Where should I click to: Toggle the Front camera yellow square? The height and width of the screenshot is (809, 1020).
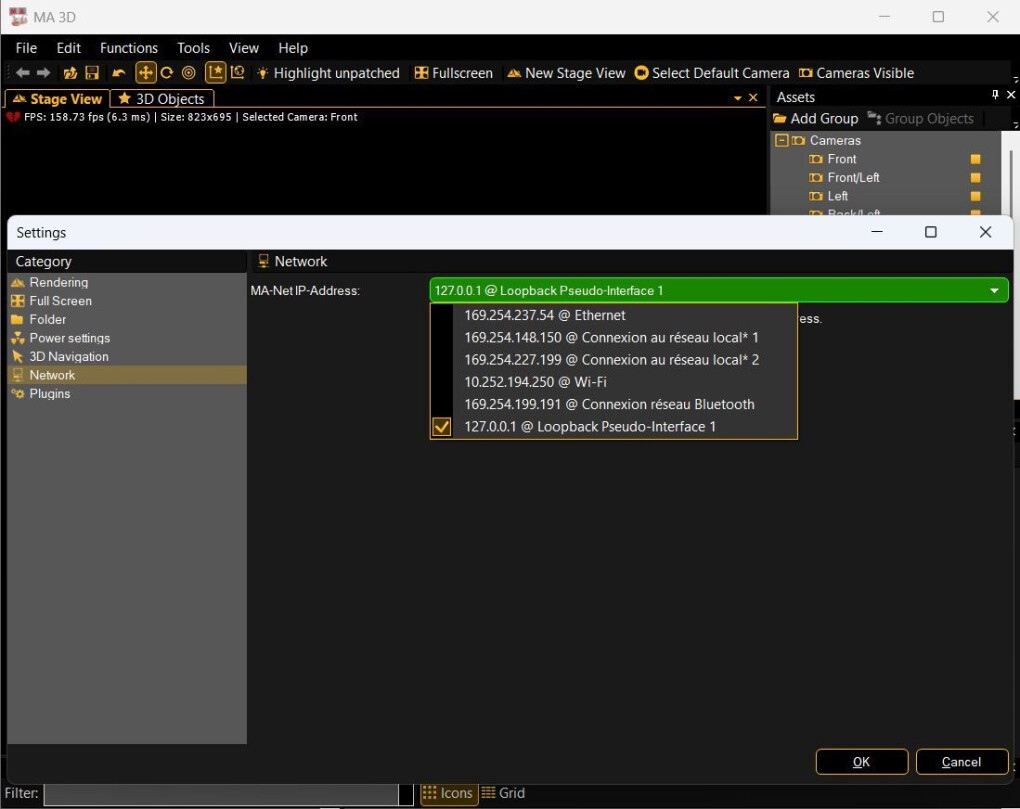pyautogui.click(x=975, y=159)
